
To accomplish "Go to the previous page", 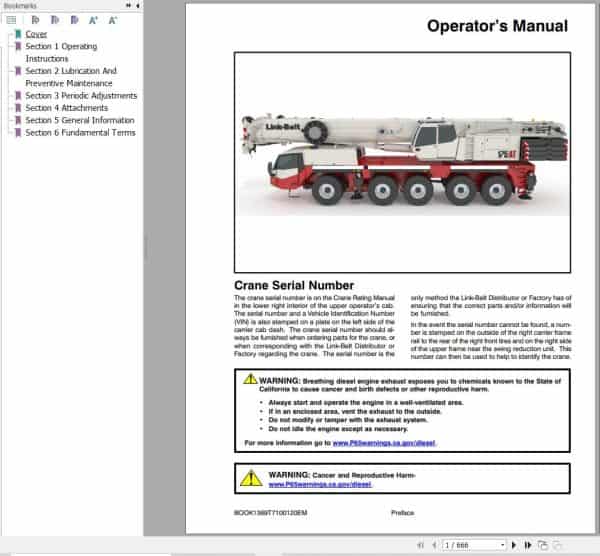I will (434, 545).
